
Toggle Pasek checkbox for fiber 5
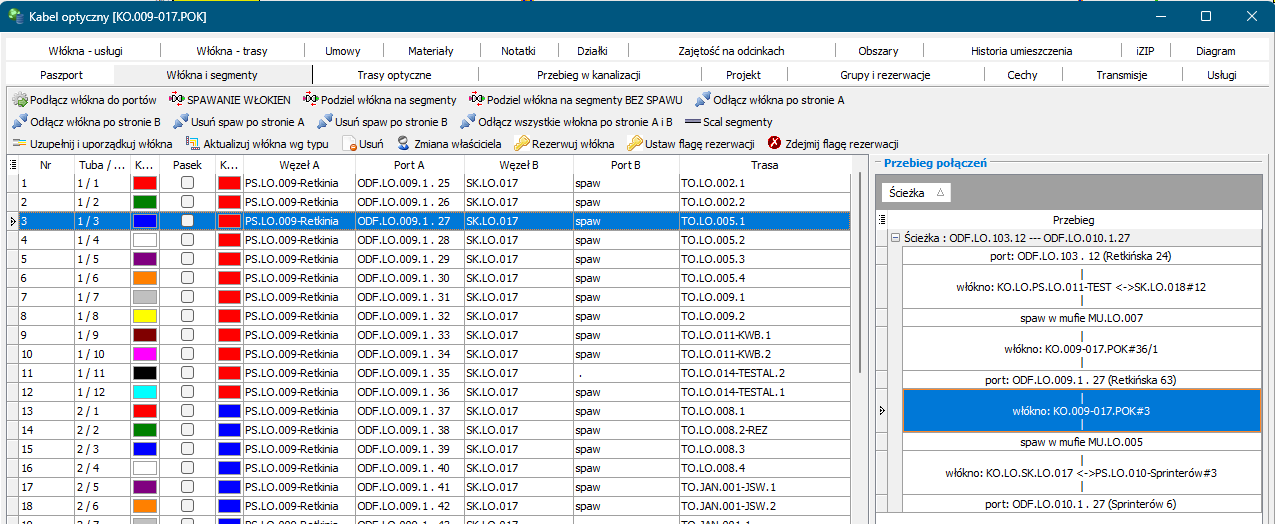click(187, 259)
